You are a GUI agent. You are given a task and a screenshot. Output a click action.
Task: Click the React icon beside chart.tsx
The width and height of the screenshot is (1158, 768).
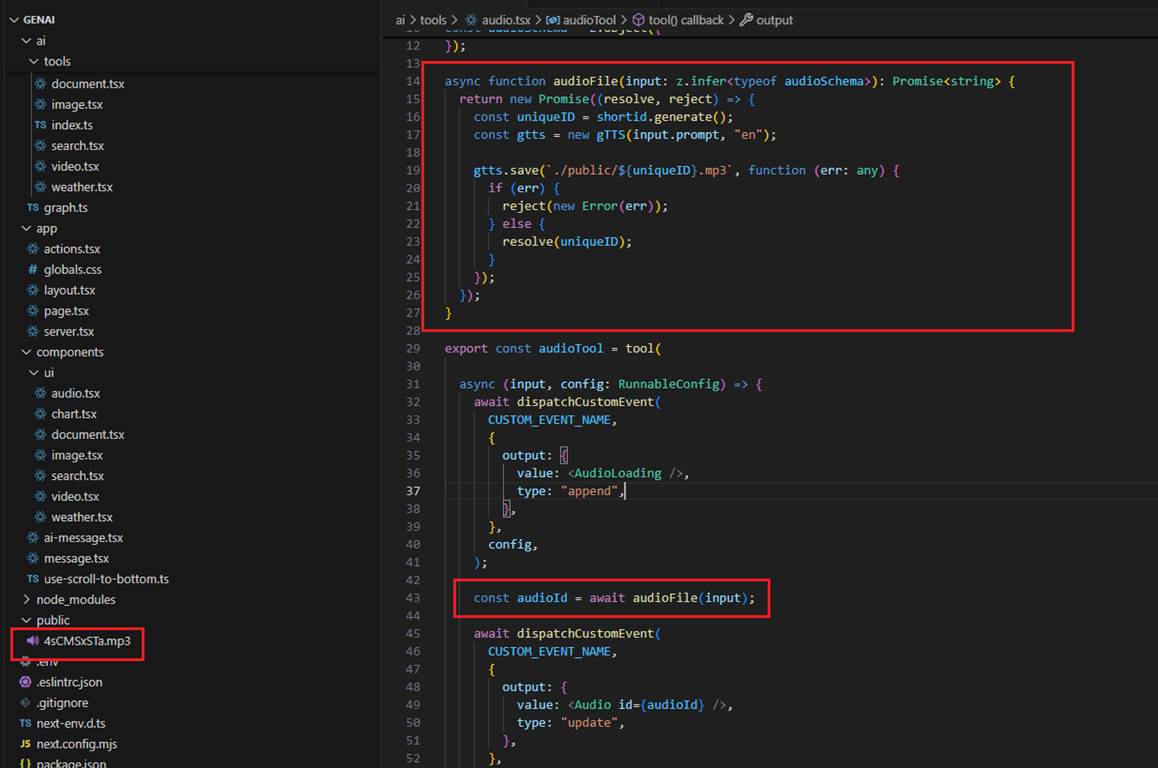tap(41, 414)
